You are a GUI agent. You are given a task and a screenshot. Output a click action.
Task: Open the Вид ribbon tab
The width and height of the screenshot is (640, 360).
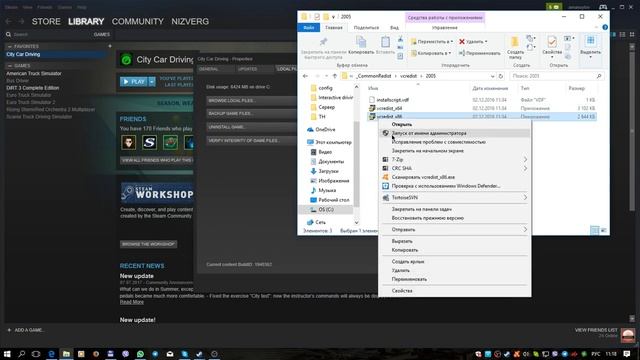(394, 28)
